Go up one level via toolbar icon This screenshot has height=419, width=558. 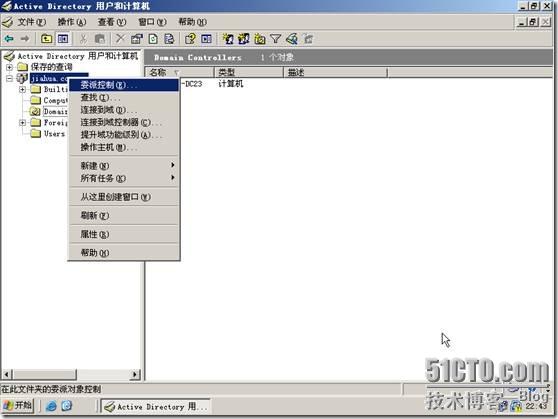tap(46, 38)
